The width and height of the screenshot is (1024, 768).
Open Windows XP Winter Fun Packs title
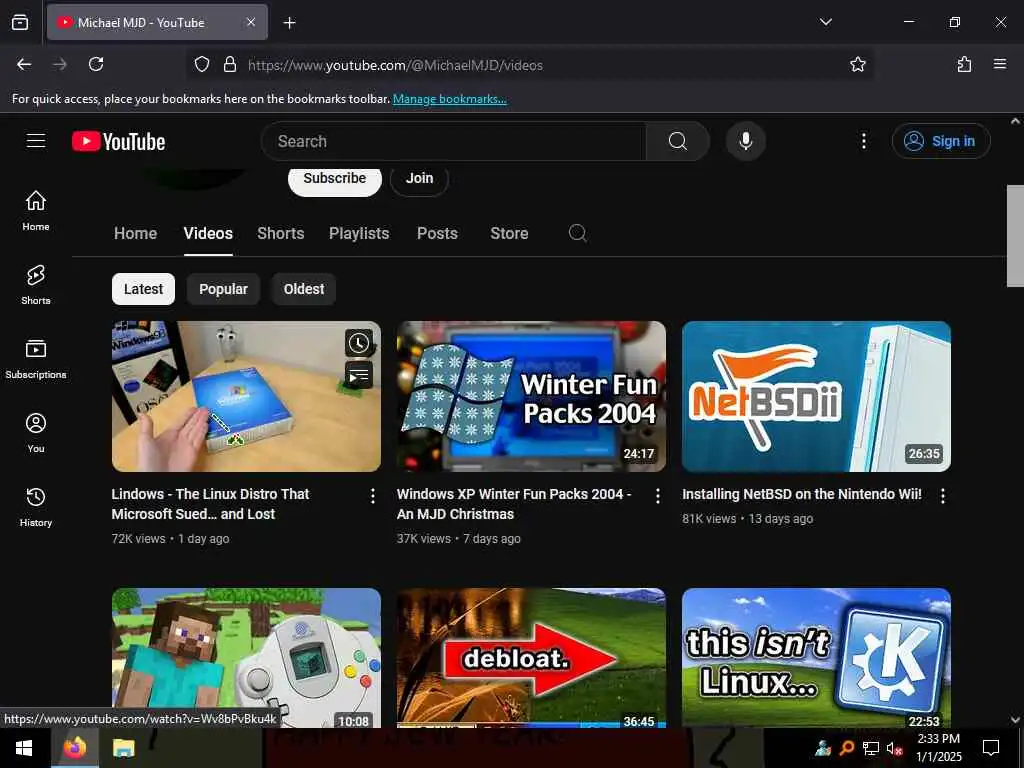513,504
